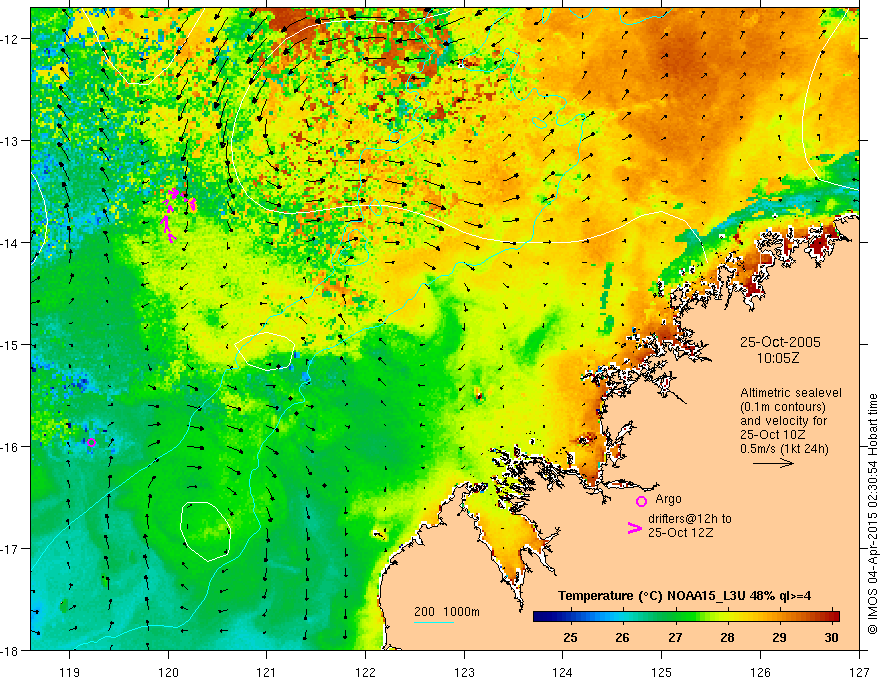Click the longitude axis label 121
Image resolution: width=880 pixels, height=680 pixels.
pyautogui.click(x=266, y=672)
